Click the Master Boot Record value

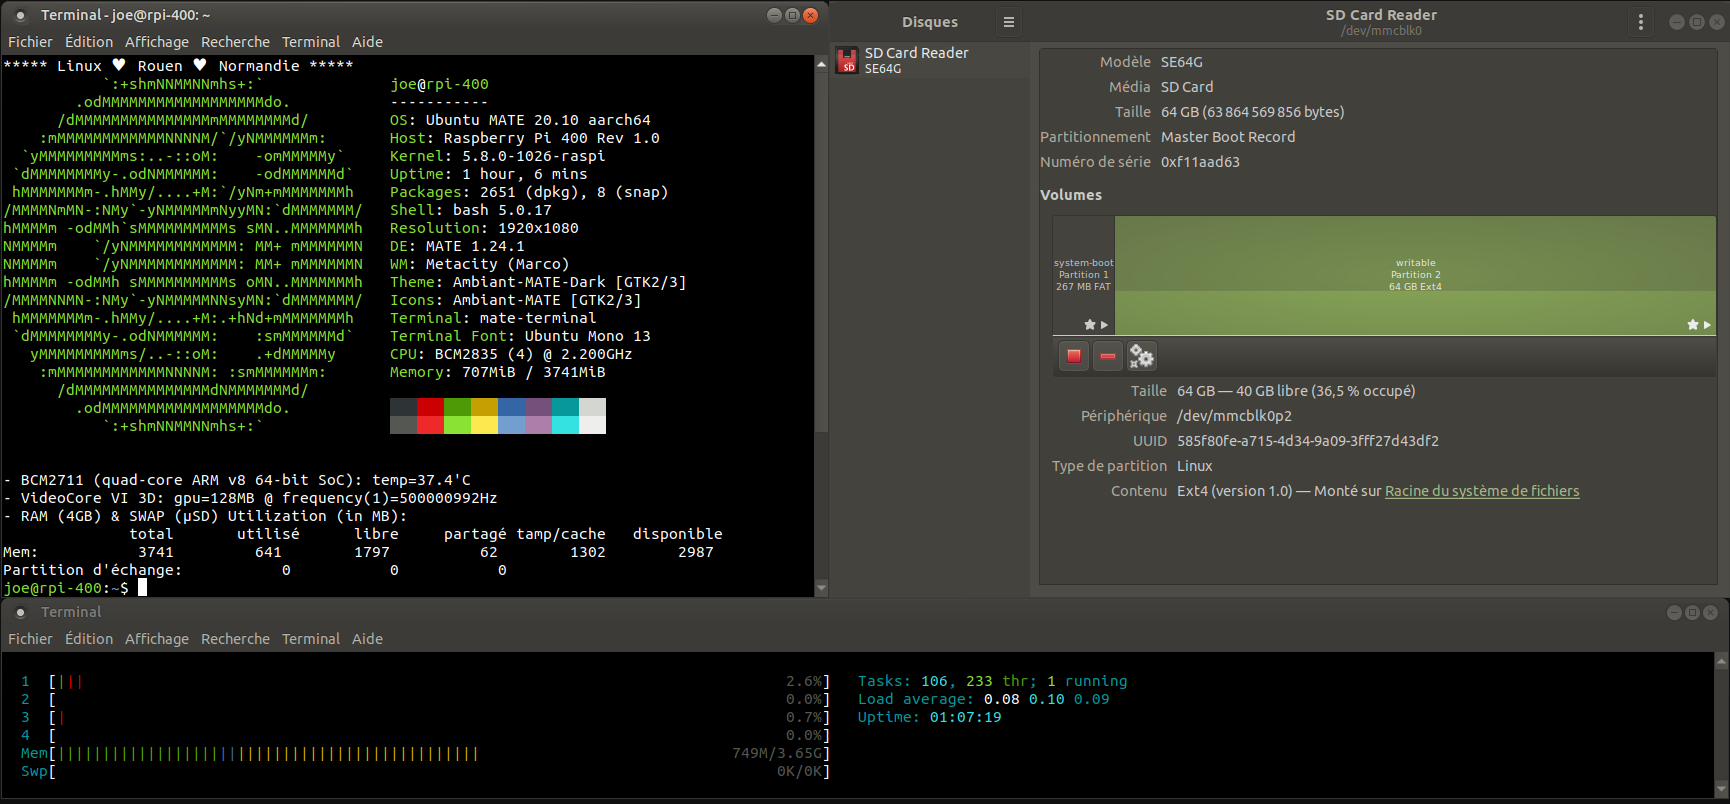point(1228,137)
